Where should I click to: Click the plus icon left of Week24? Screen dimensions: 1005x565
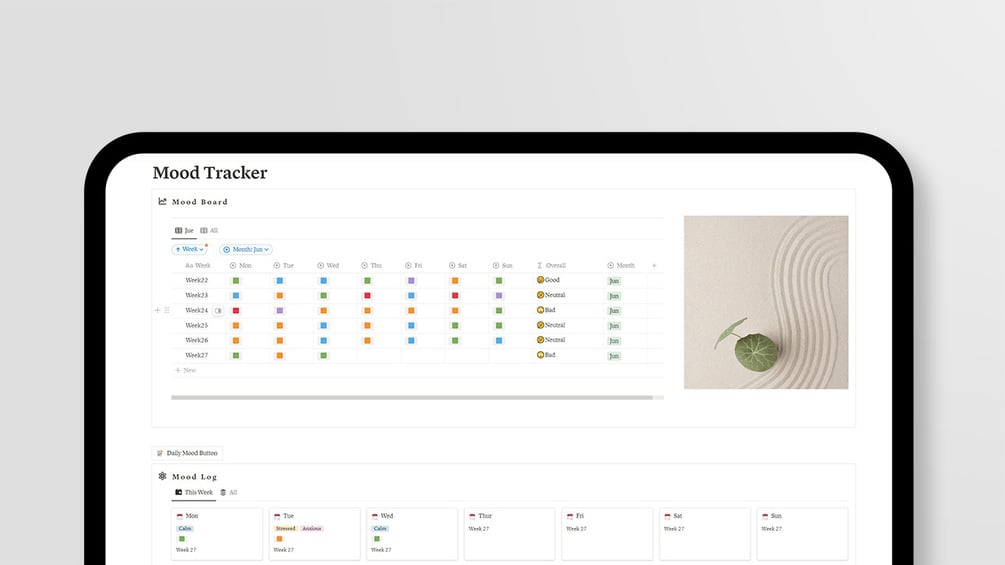pos(158,310)
